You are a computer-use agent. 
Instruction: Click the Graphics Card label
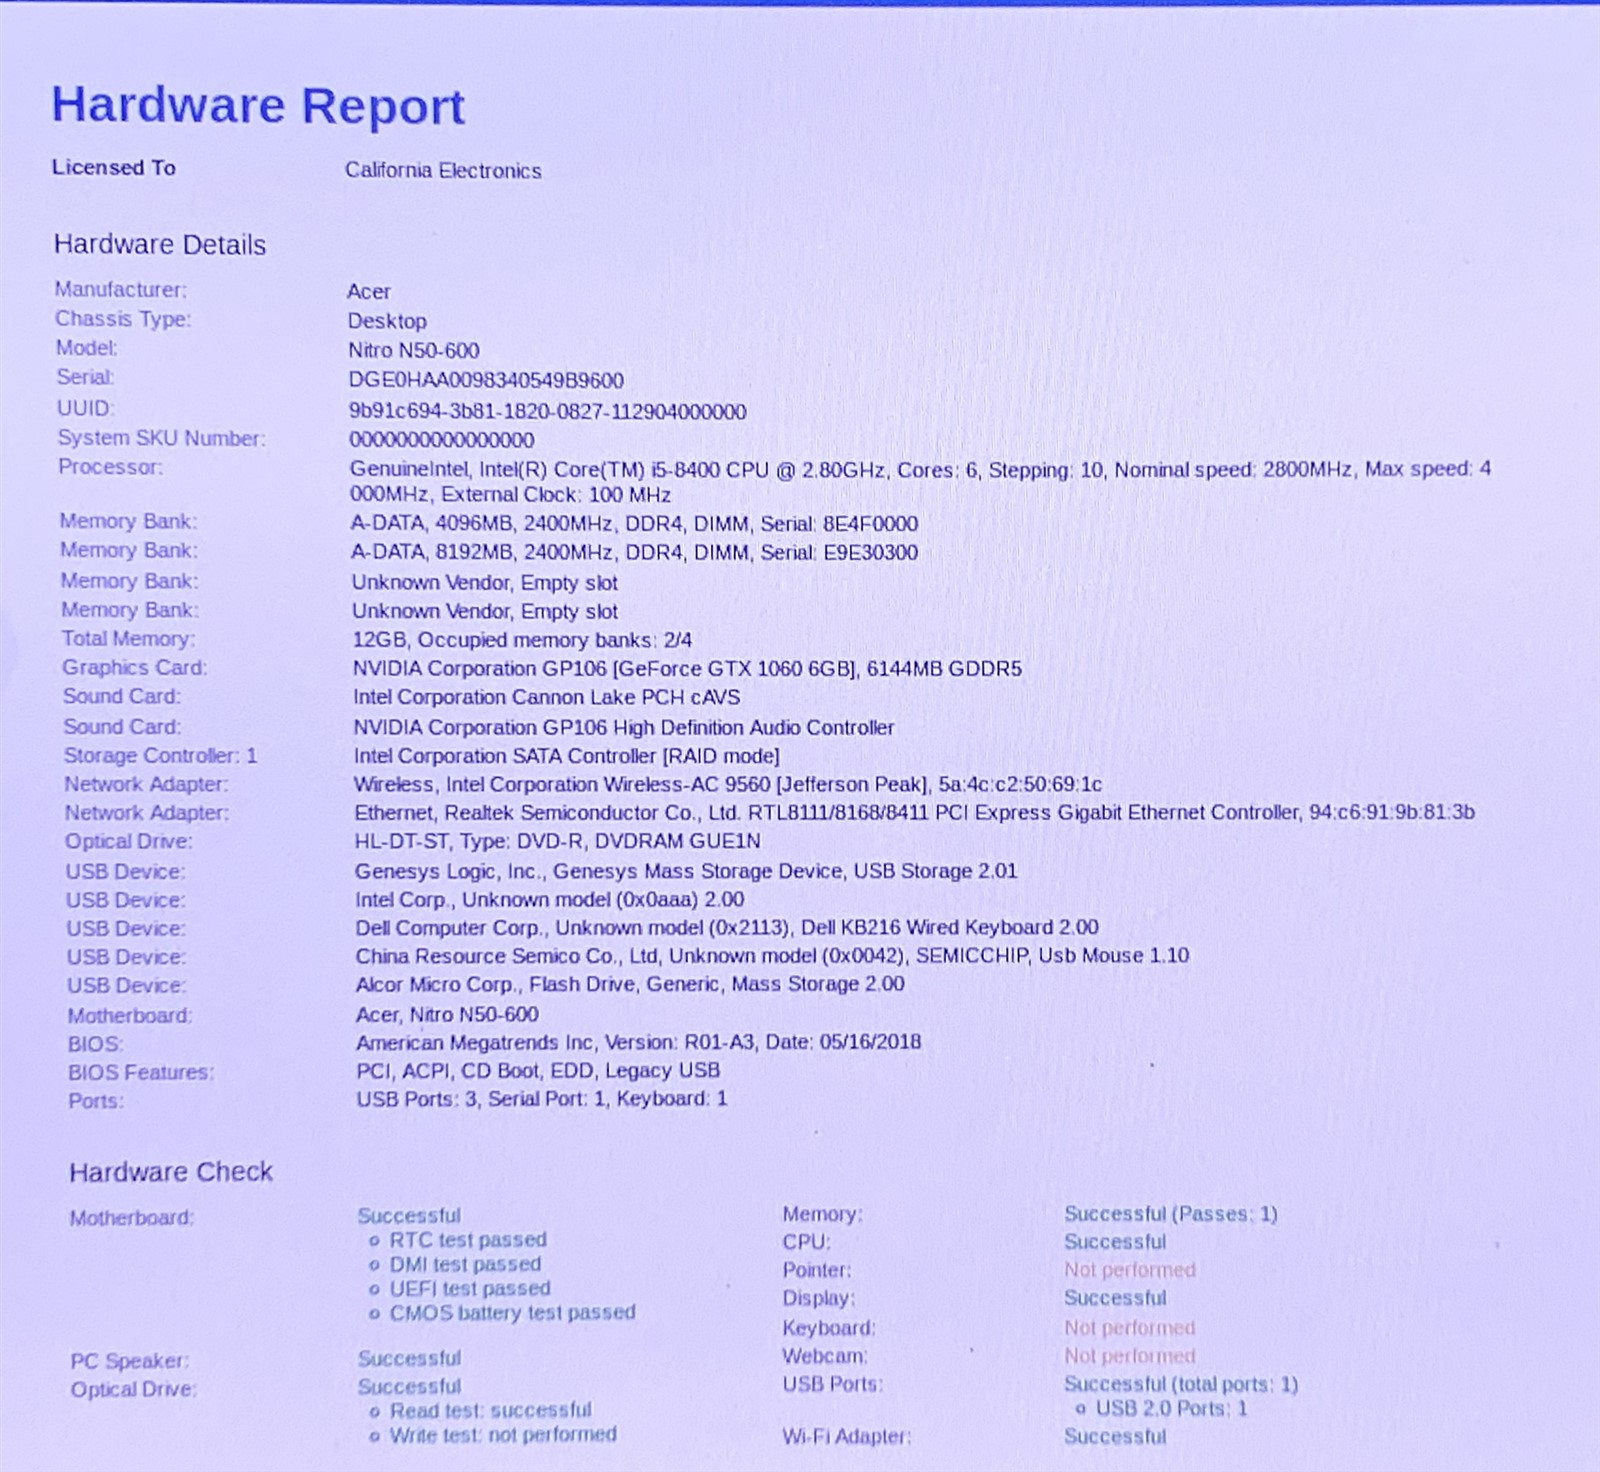(134, 667)
